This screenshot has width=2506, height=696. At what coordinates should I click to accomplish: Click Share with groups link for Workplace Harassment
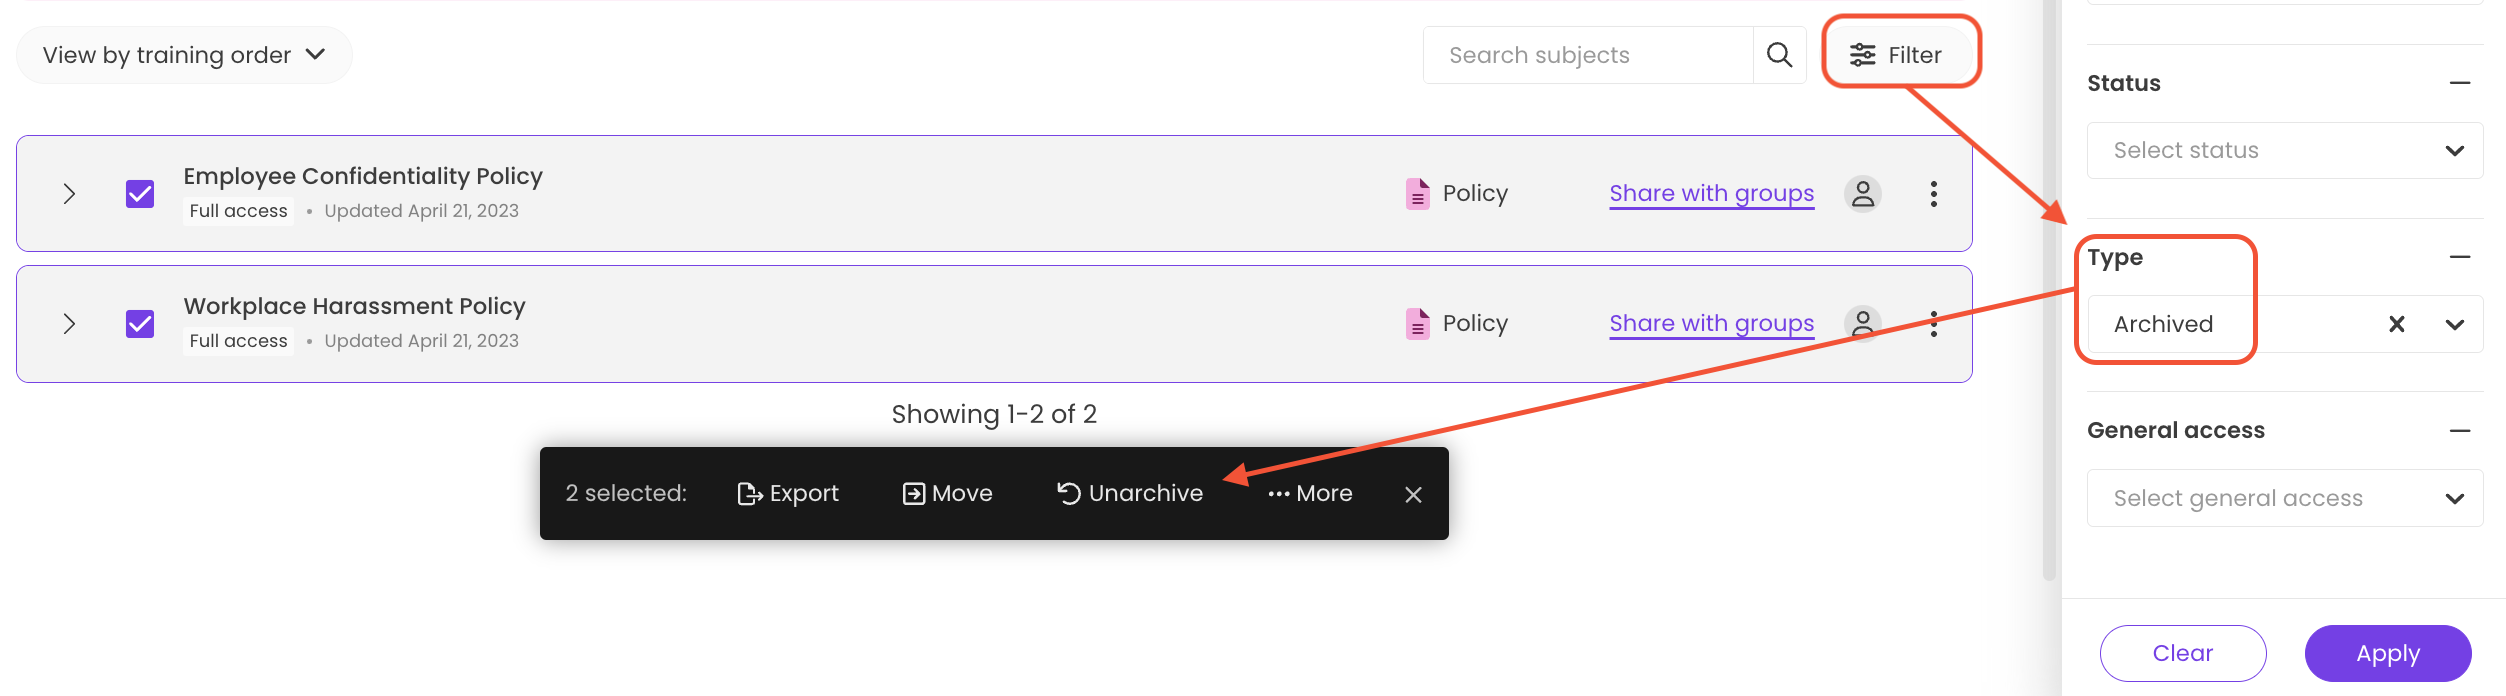pos(1711,324)
